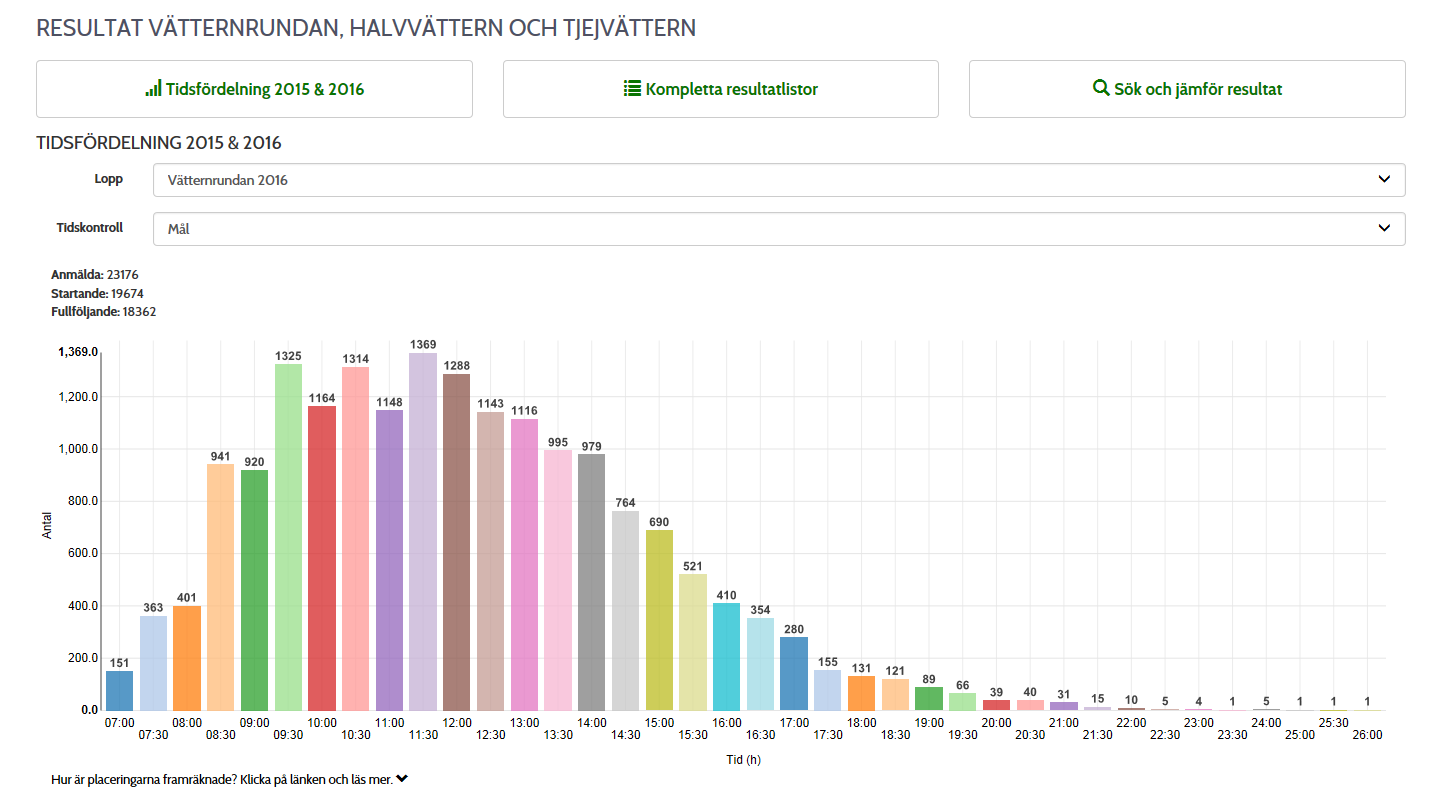Click the orange 18:00 bar with 131
This screenshot has height=800, width=1453.
coord(861,694)
